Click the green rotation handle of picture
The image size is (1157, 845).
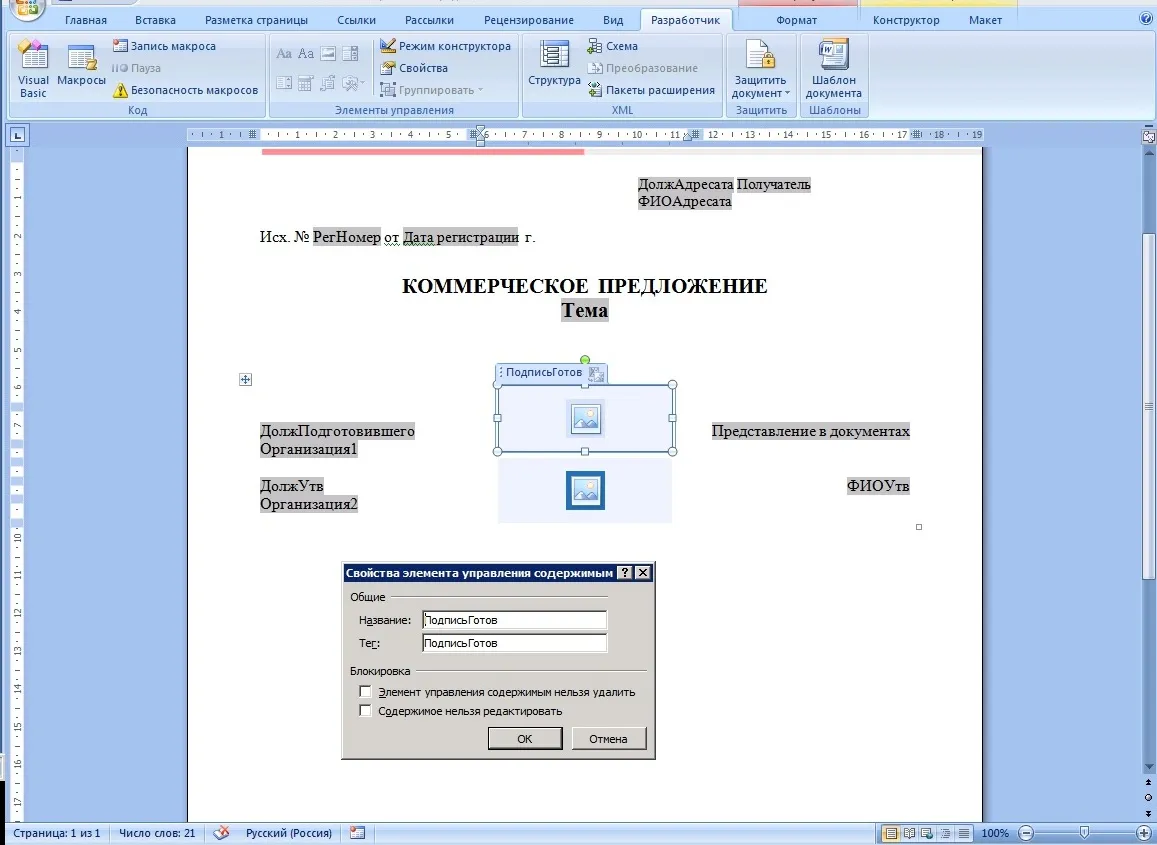[585, 360]
